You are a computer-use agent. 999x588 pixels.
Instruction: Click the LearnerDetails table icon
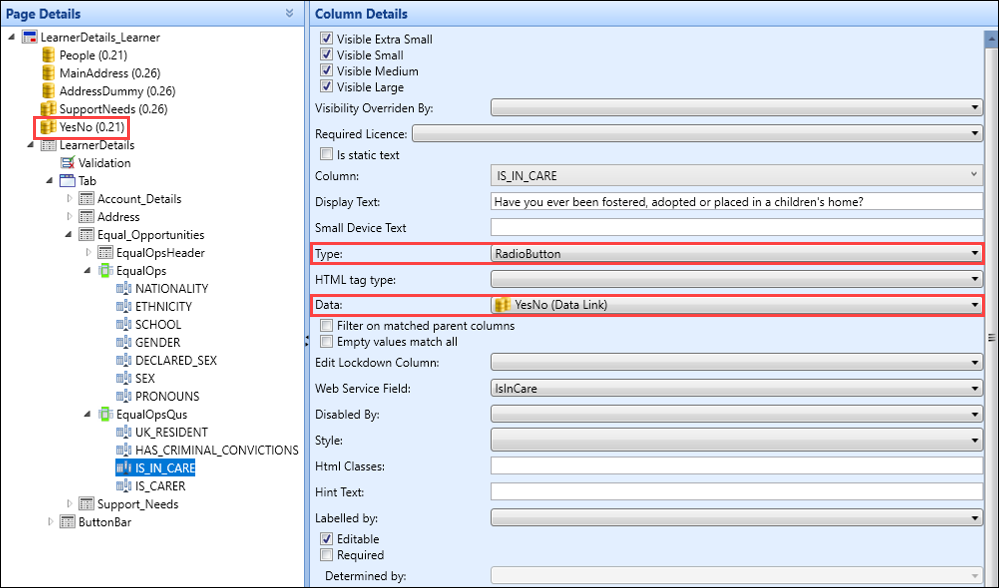pyautogui.click(x=48, y=145)
